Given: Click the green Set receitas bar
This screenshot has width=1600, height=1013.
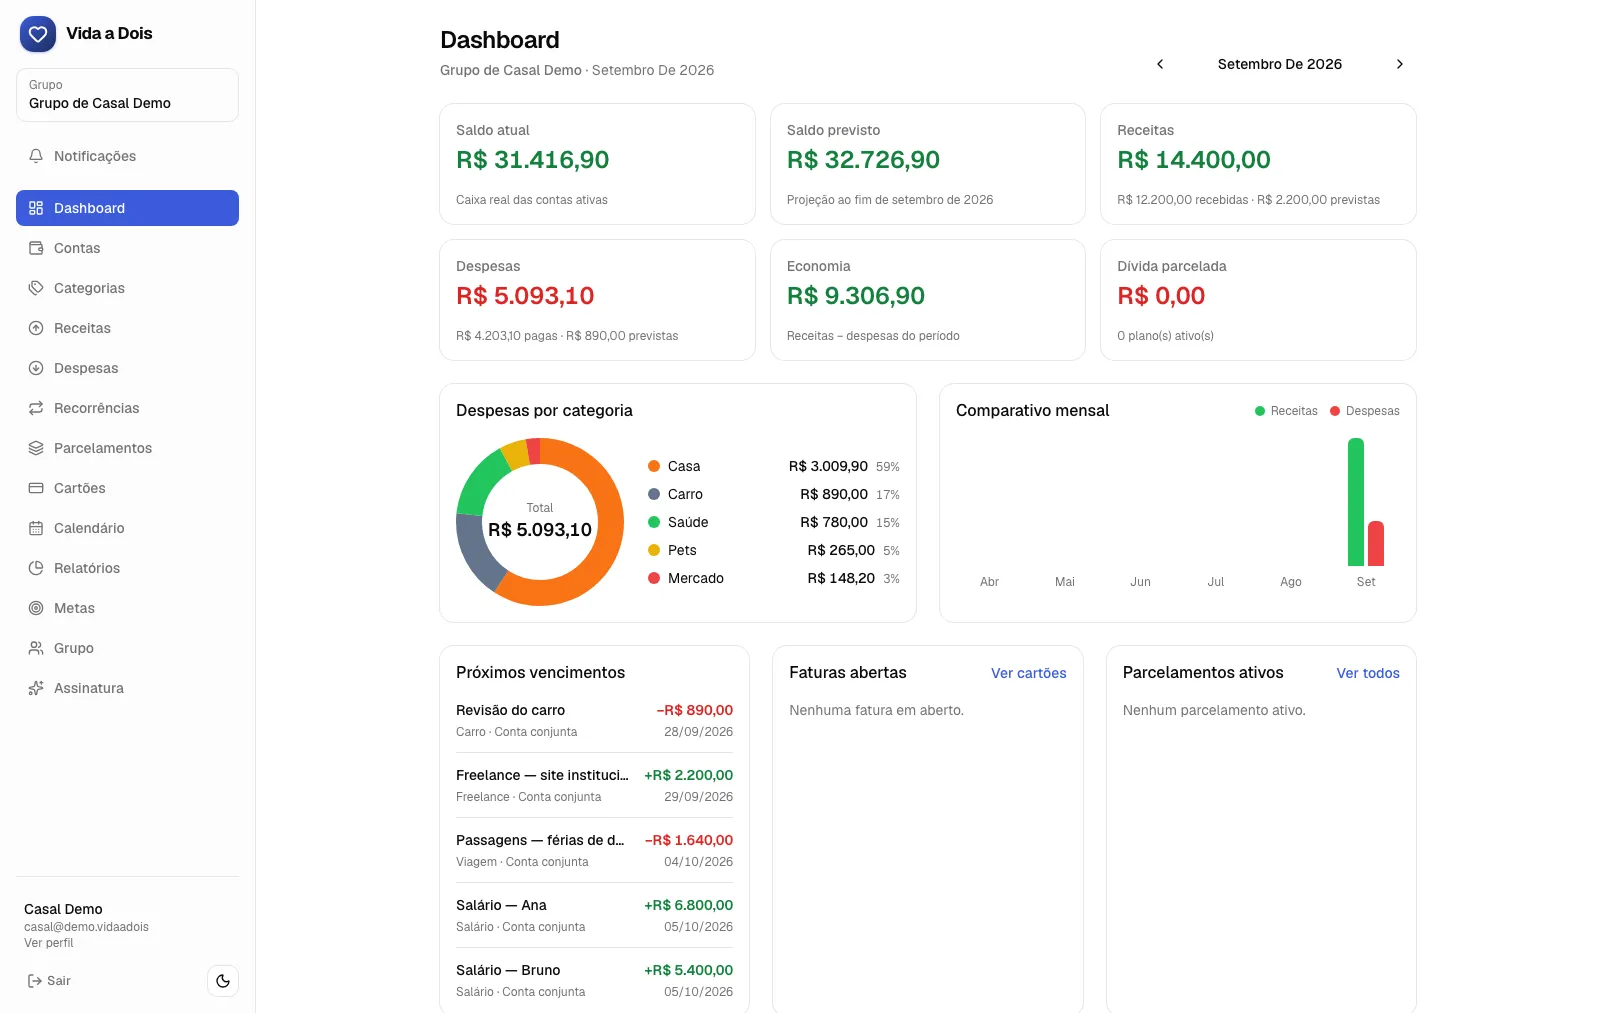Looking at the screenshot, I should (1356, 502).
